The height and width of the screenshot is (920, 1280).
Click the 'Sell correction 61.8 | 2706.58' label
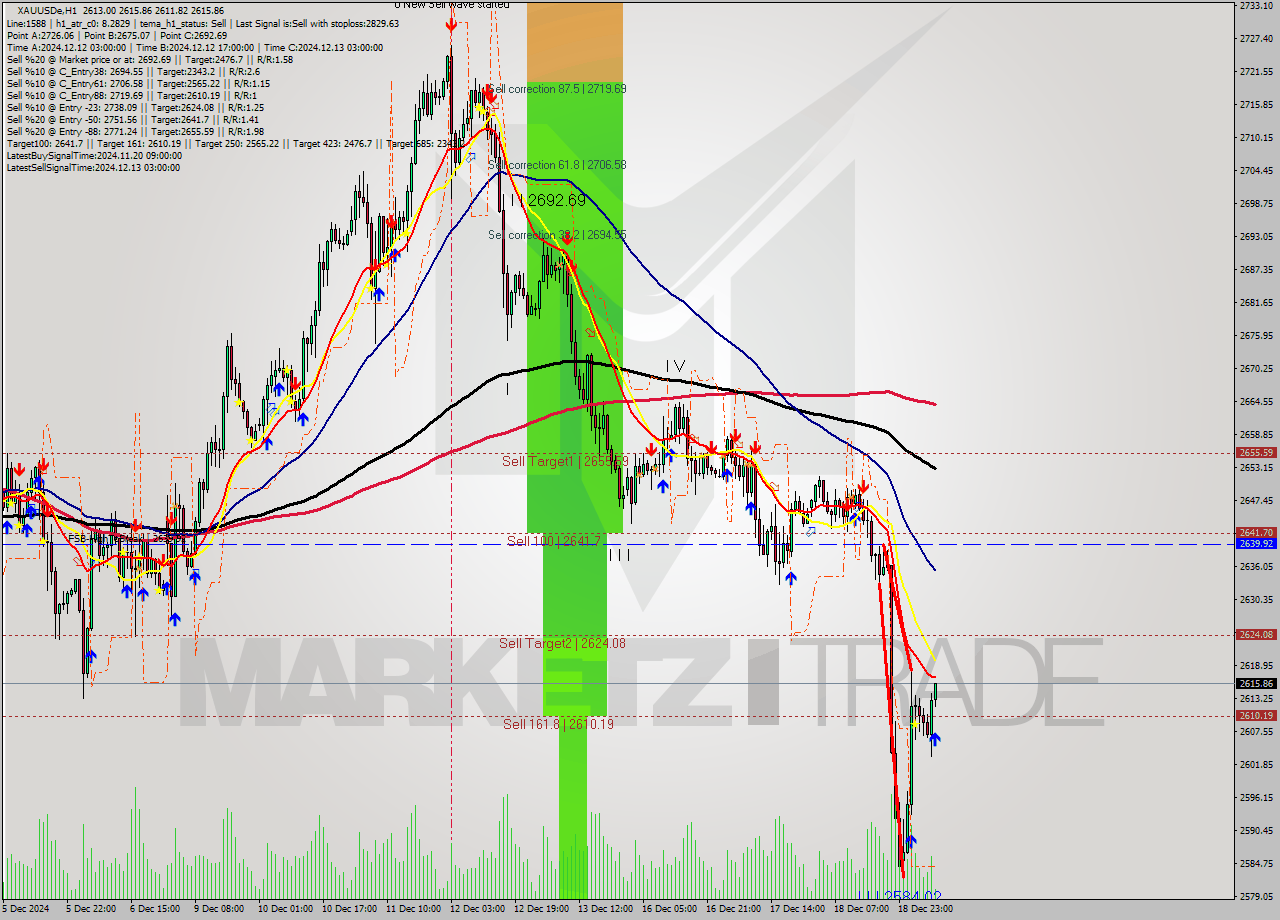pos(557,165)
